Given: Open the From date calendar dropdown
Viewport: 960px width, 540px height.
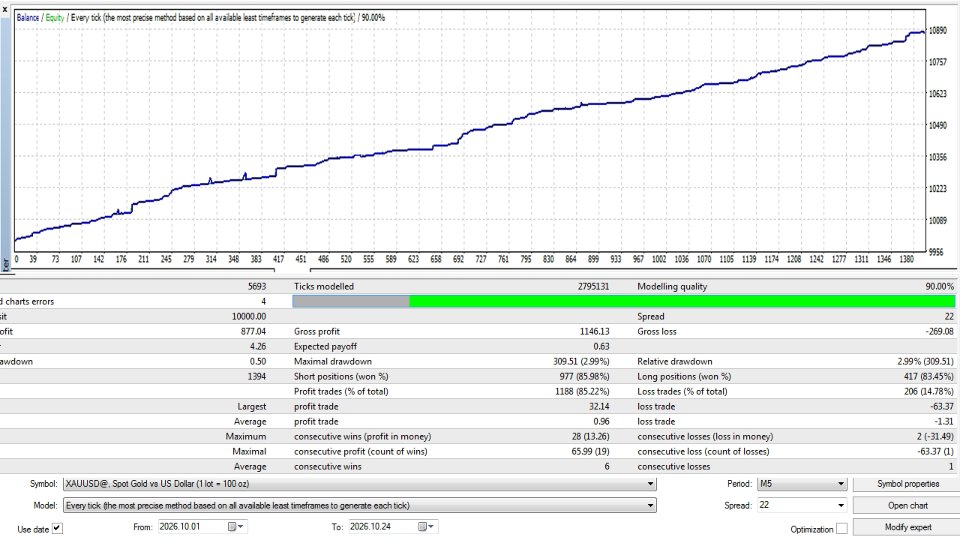Looking at the screenshot, I should pyautogui.click(x=236, y=527).
